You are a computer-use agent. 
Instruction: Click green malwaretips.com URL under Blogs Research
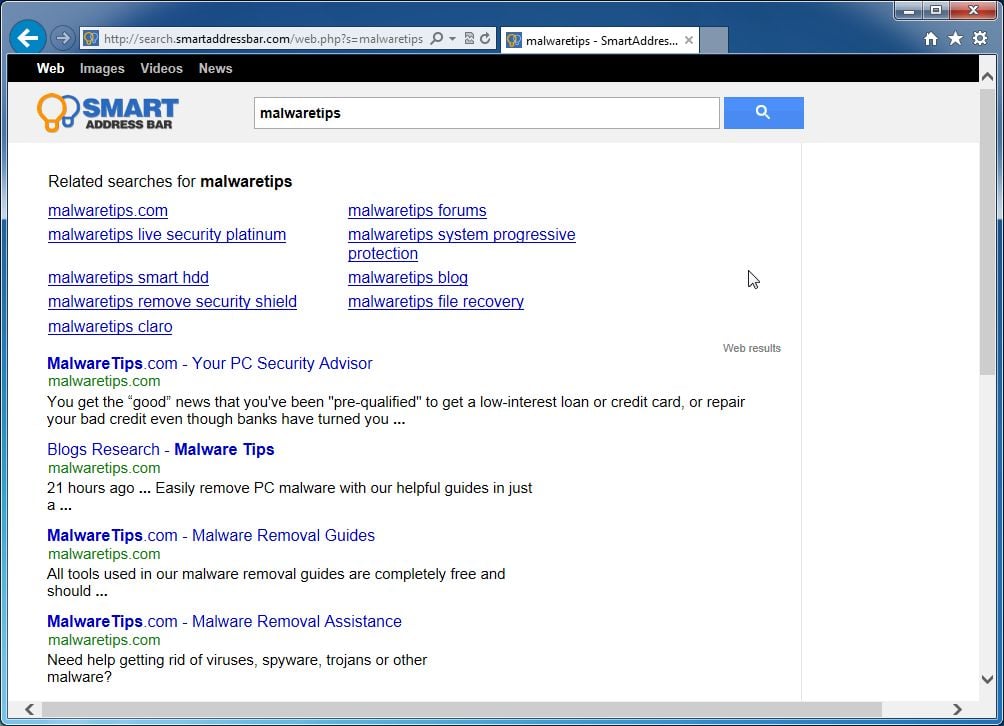tap(104, 468)
